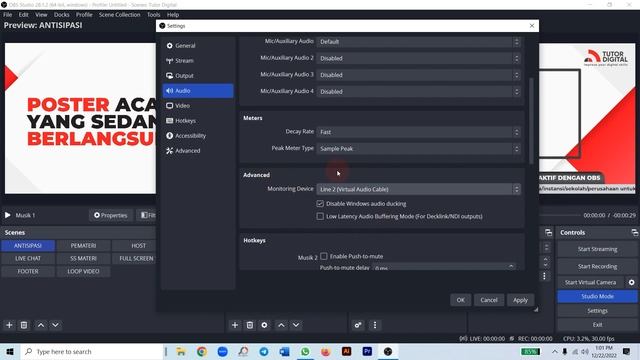
Task: Open advanced audio properties gears icon
Action: coord(358,325)
